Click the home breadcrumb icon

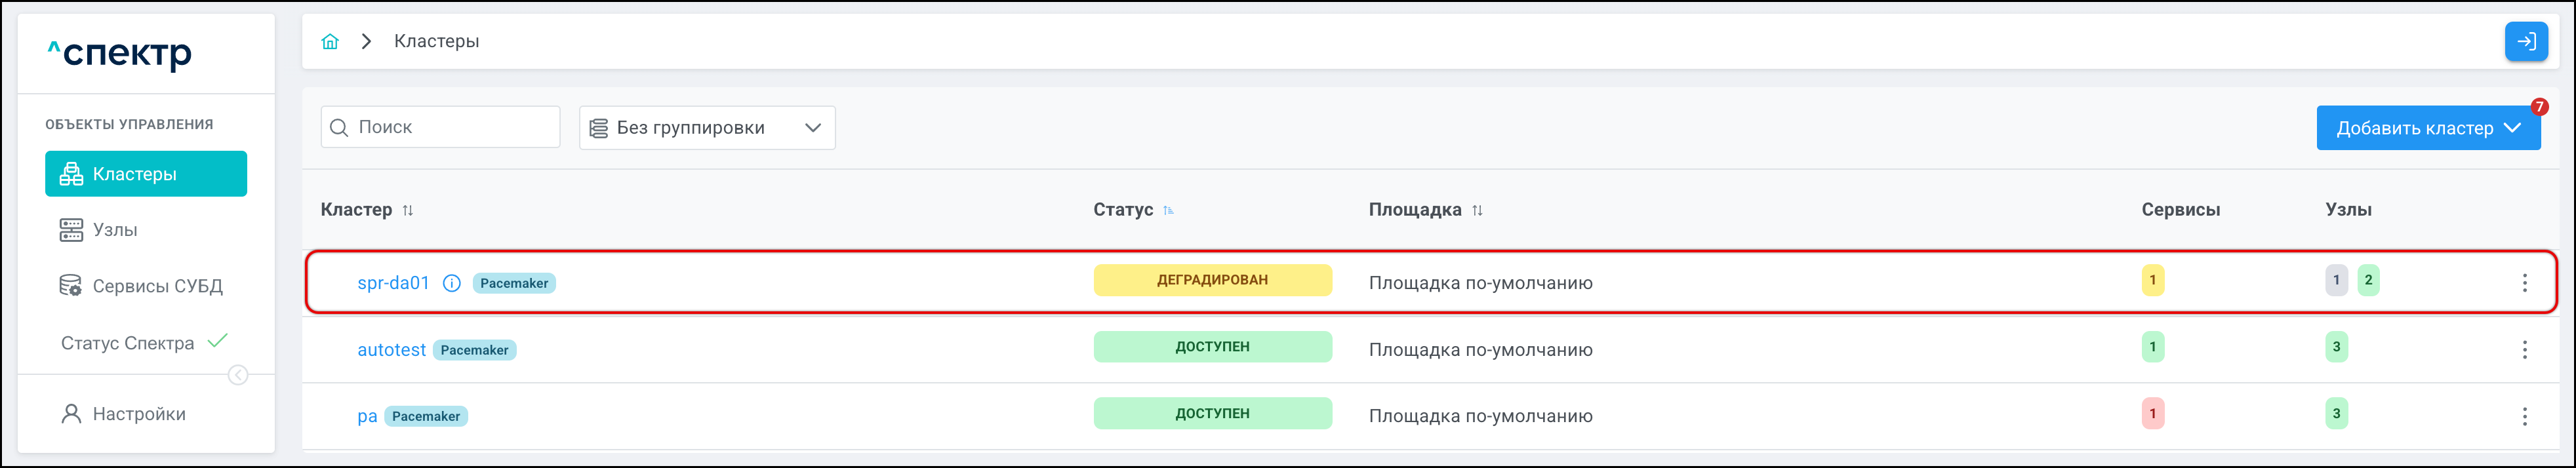click(x=330, y=41)
